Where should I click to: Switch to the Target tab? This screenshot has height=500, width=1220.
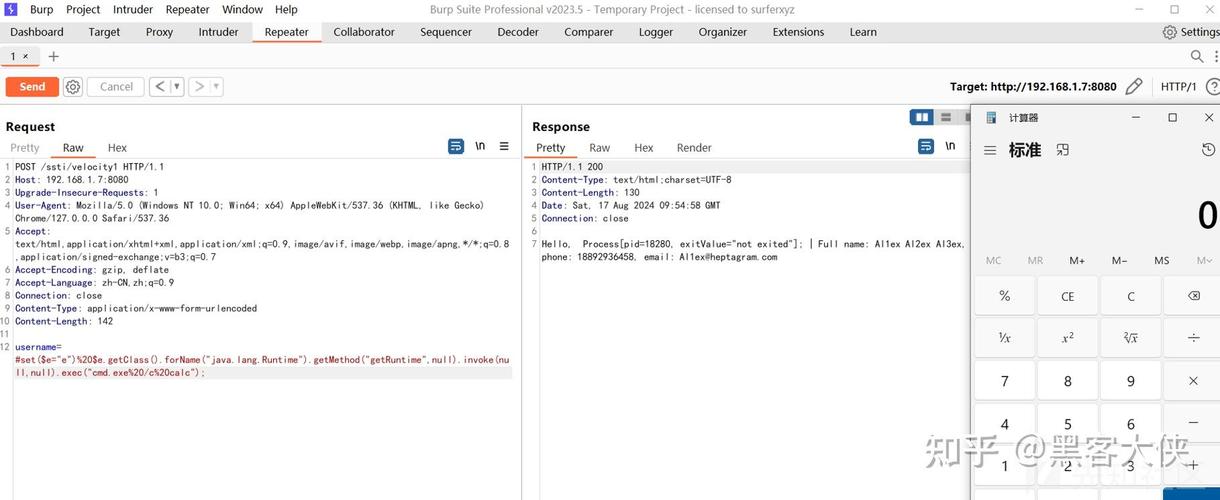[104, 32]
